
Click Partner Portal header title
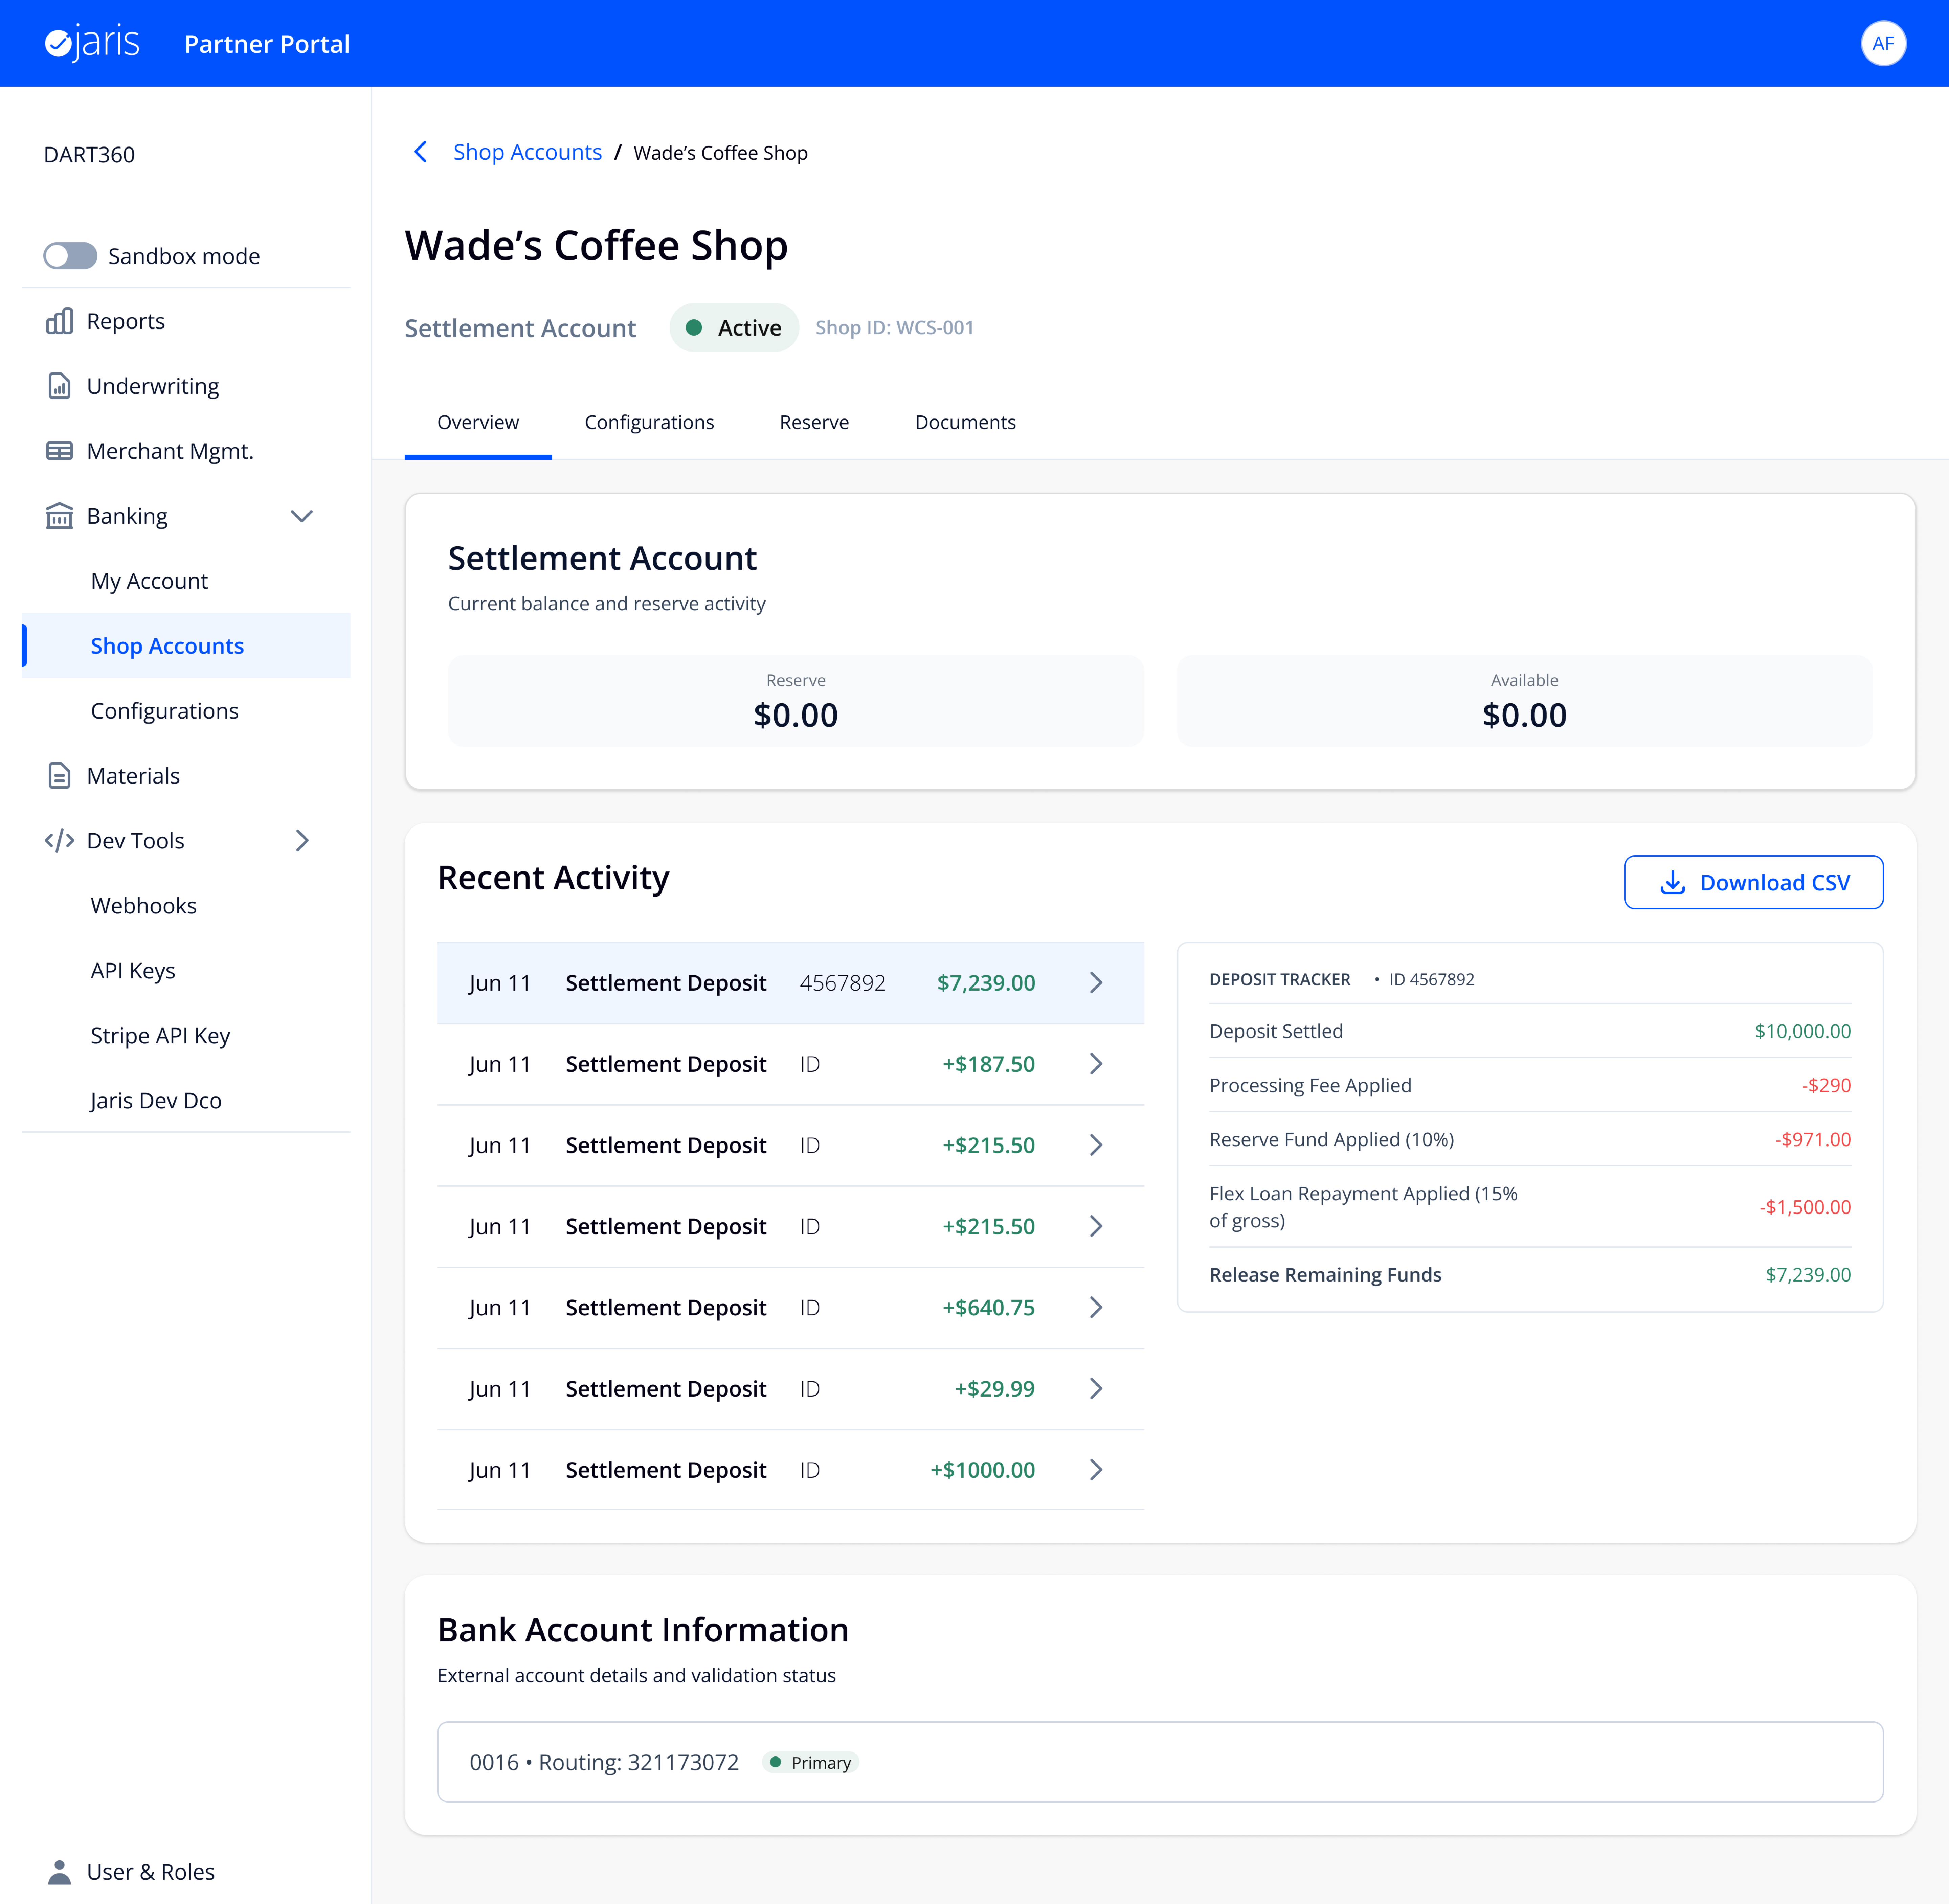click(x=267, y=44)
